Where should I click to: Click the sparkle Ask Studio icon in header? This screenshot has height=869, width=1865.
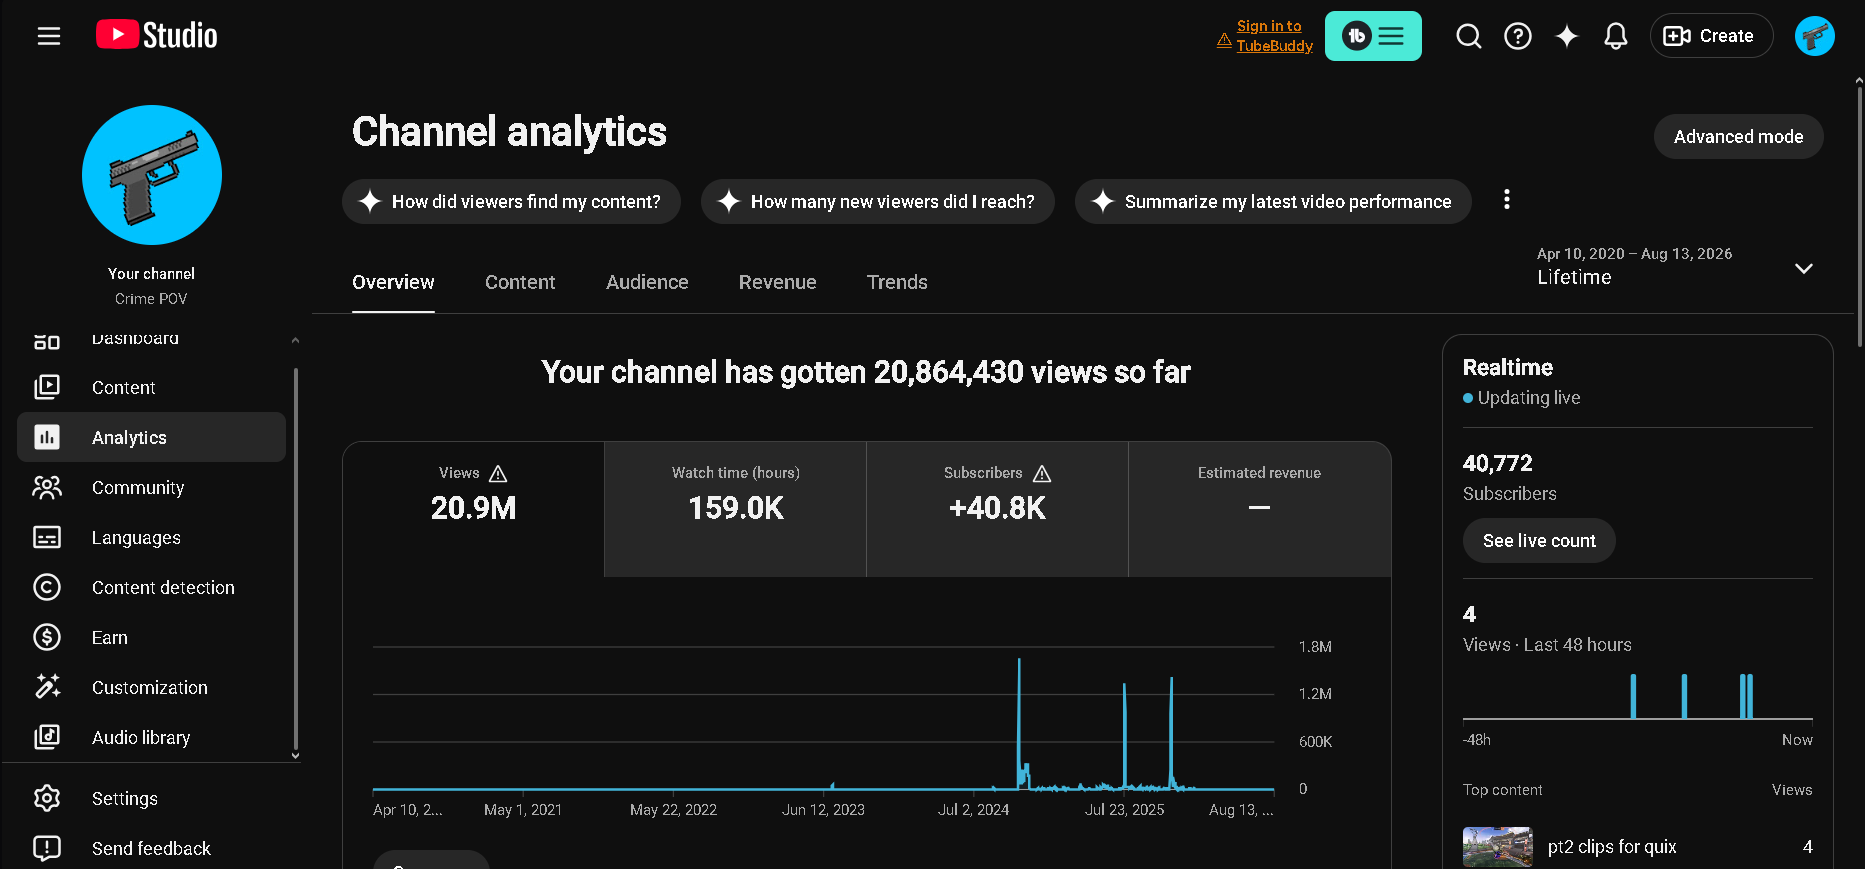pyautogui.click(x=1566, y=36)
